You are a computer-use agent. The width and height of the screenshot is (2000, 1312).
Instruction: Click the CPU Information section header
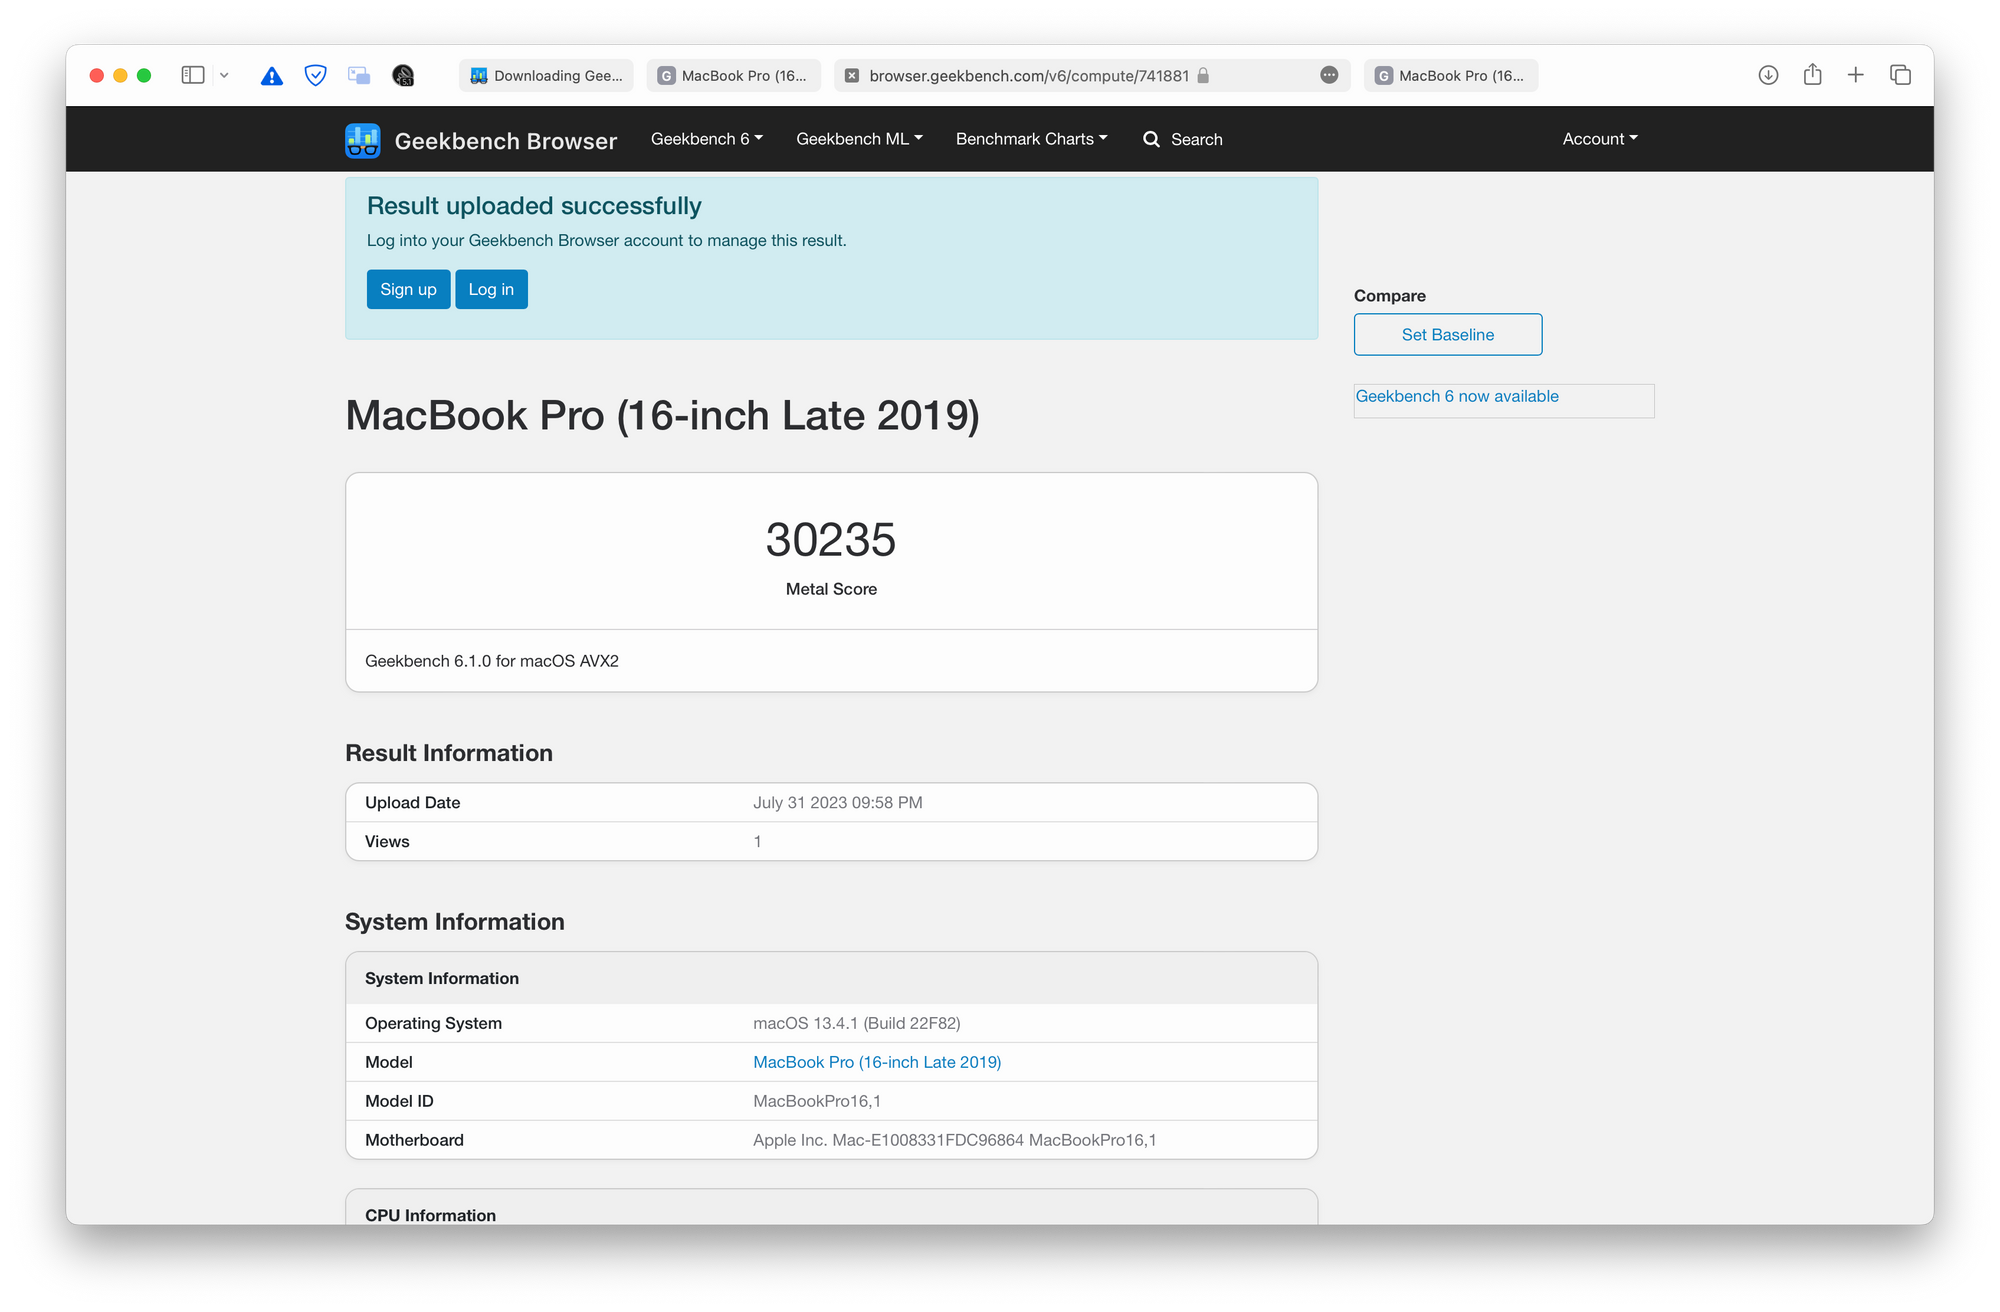(430, 1214)
